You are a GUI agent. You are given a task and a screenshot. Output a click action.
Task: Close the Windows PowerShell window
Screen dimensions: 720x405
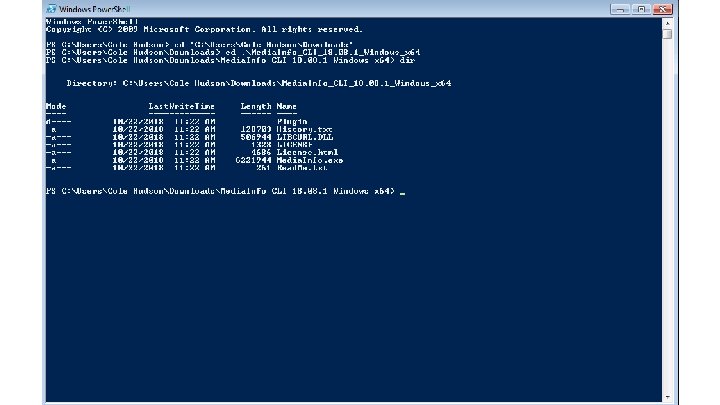tap(662, 9)
